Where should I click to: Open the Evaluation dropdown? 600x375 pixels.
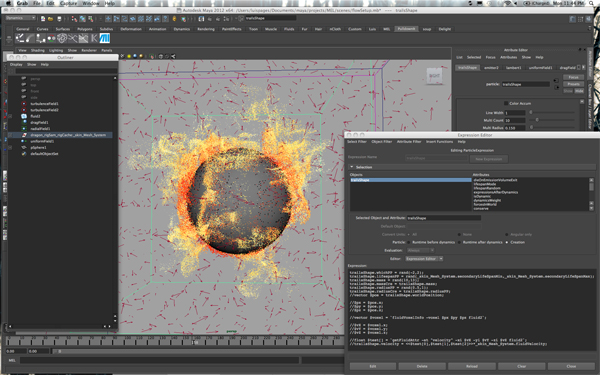(420, 250)
